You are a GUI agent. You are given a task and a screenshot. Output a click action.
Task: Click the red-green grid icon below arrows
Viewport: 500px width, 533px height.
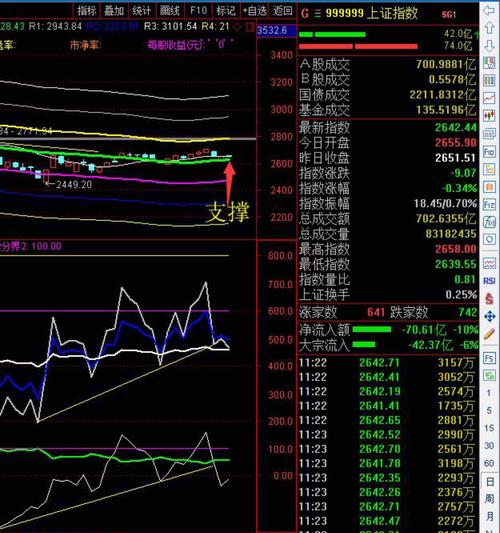coord(489,63)
